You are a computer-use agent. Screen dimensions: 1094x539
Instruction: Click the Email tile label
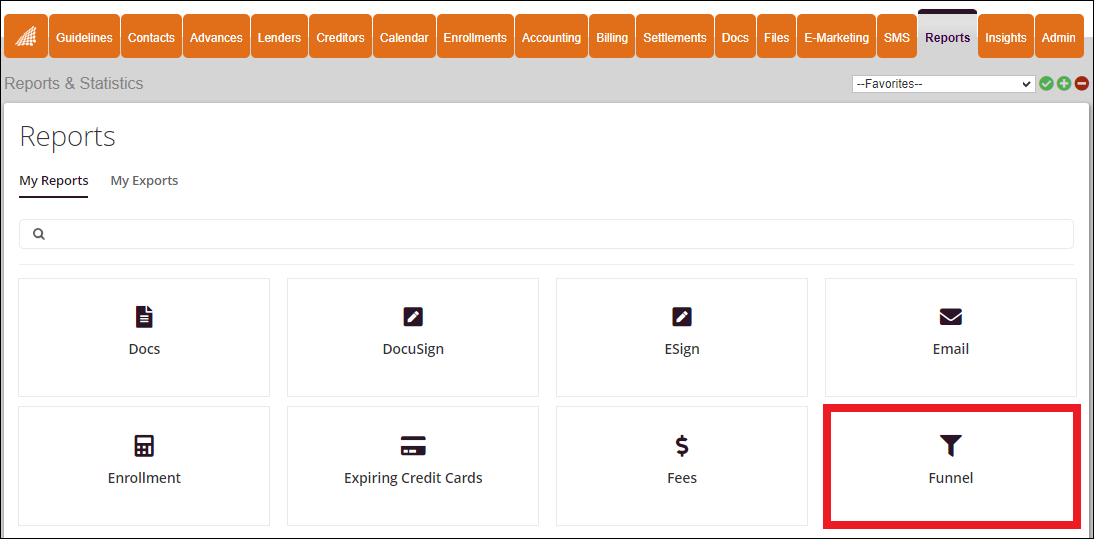point(950,349)
